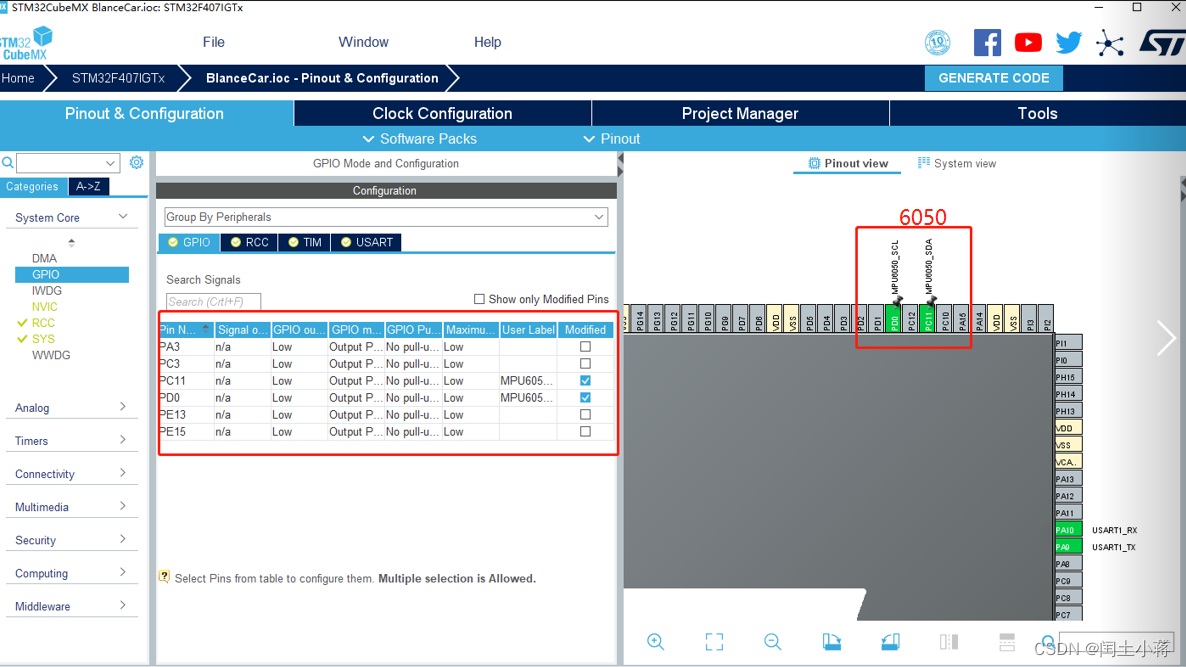Expand the Analog category
The width and height of the screenshot is (1186, 667).
[71, 408]
